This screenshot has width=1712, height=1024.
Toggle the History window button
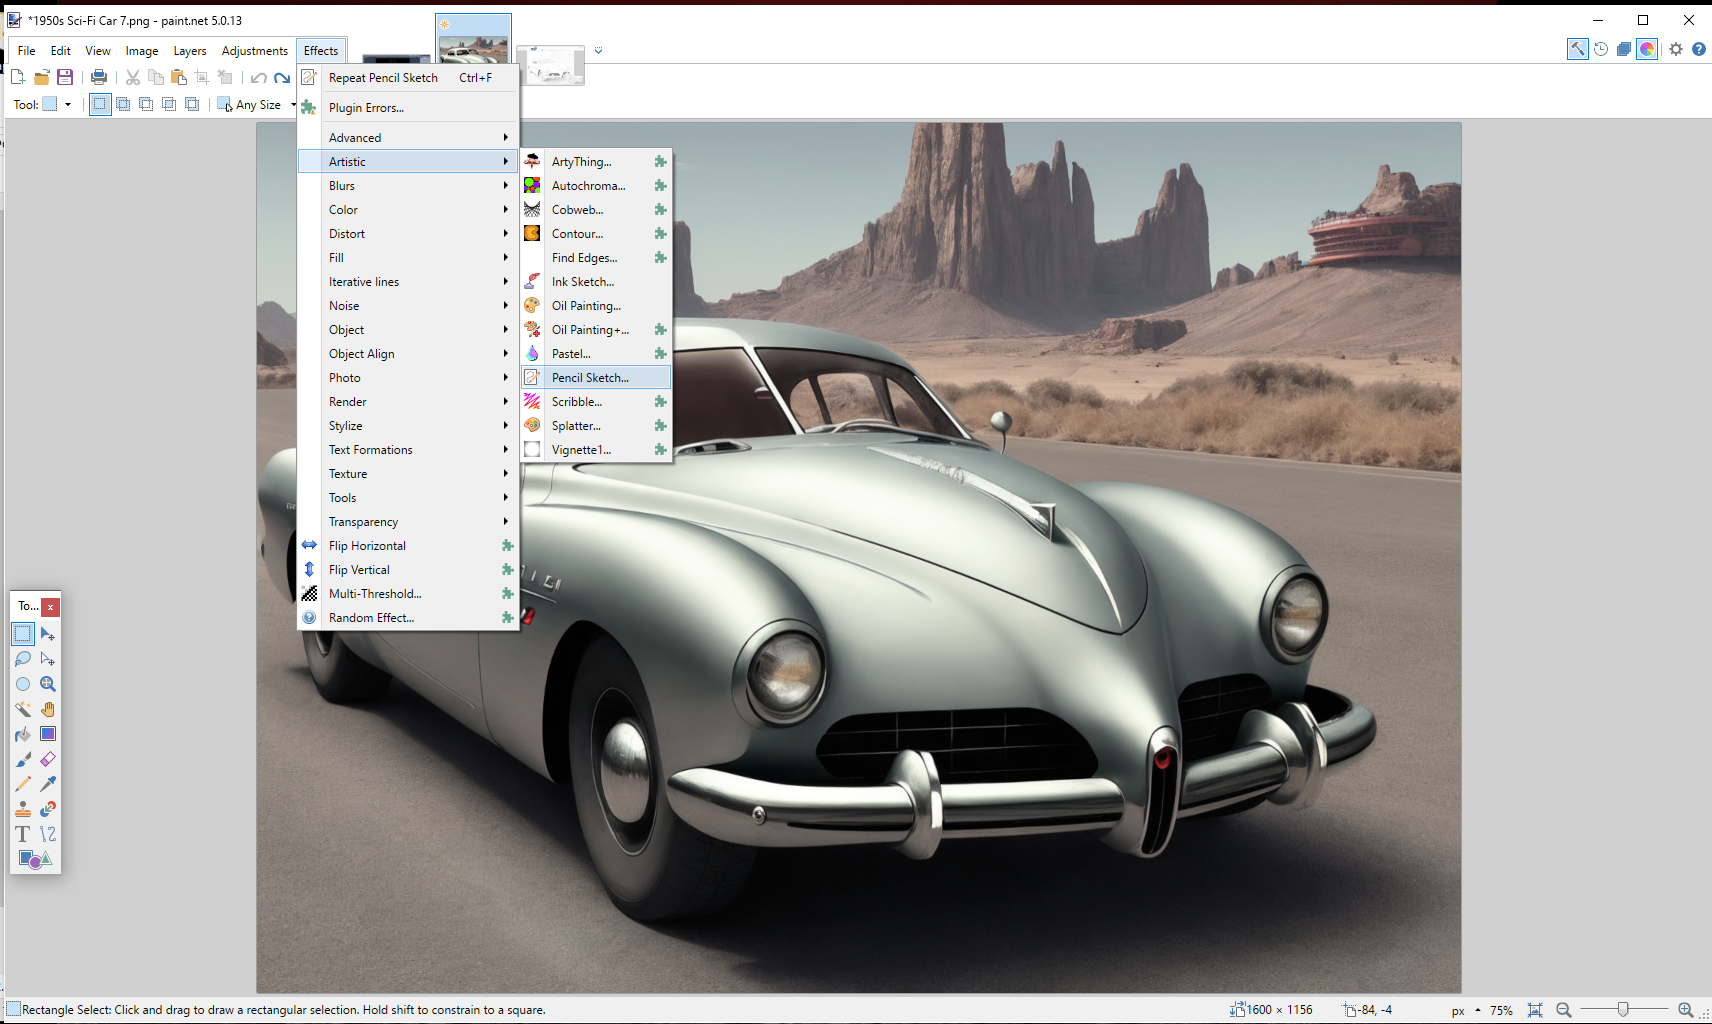(1601, 49)
